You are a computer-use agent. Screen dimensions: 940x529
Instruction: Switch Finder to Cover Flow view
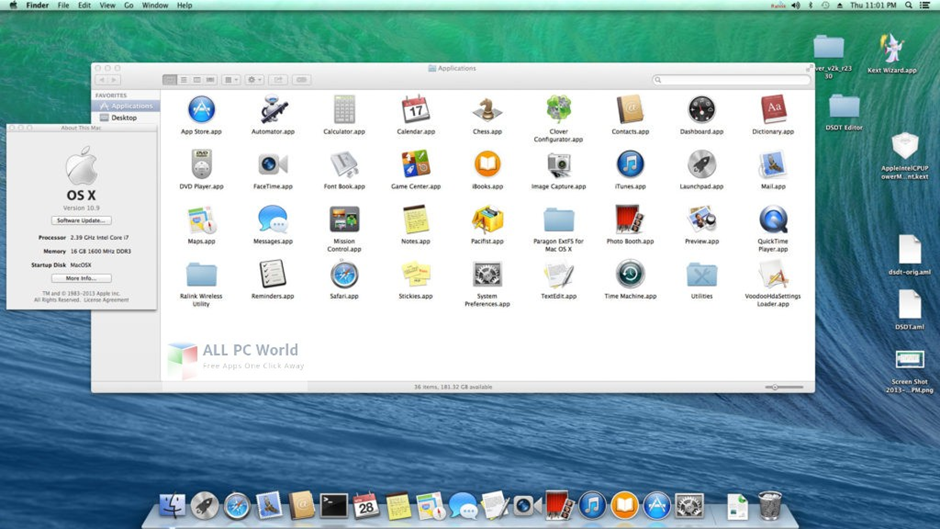coord(210,80)
